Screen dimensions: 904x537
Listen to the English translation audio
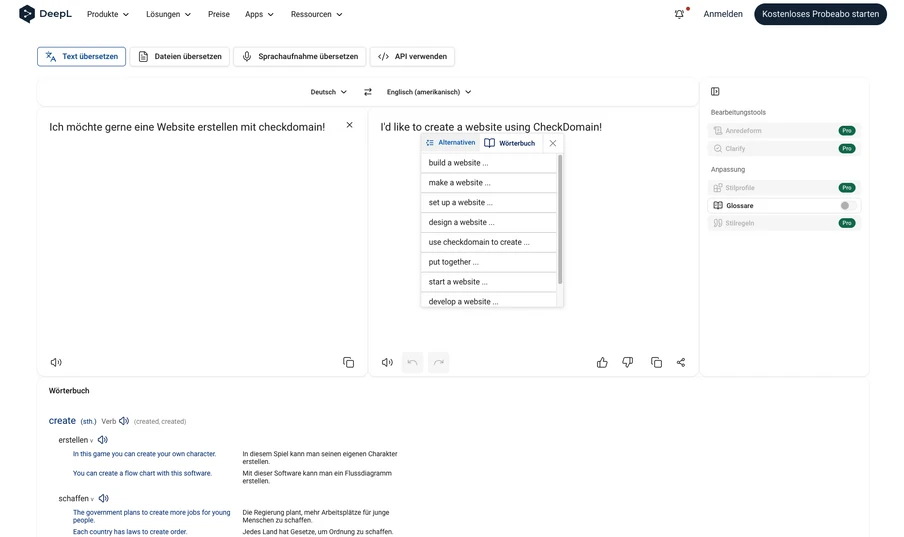[387, 362]
